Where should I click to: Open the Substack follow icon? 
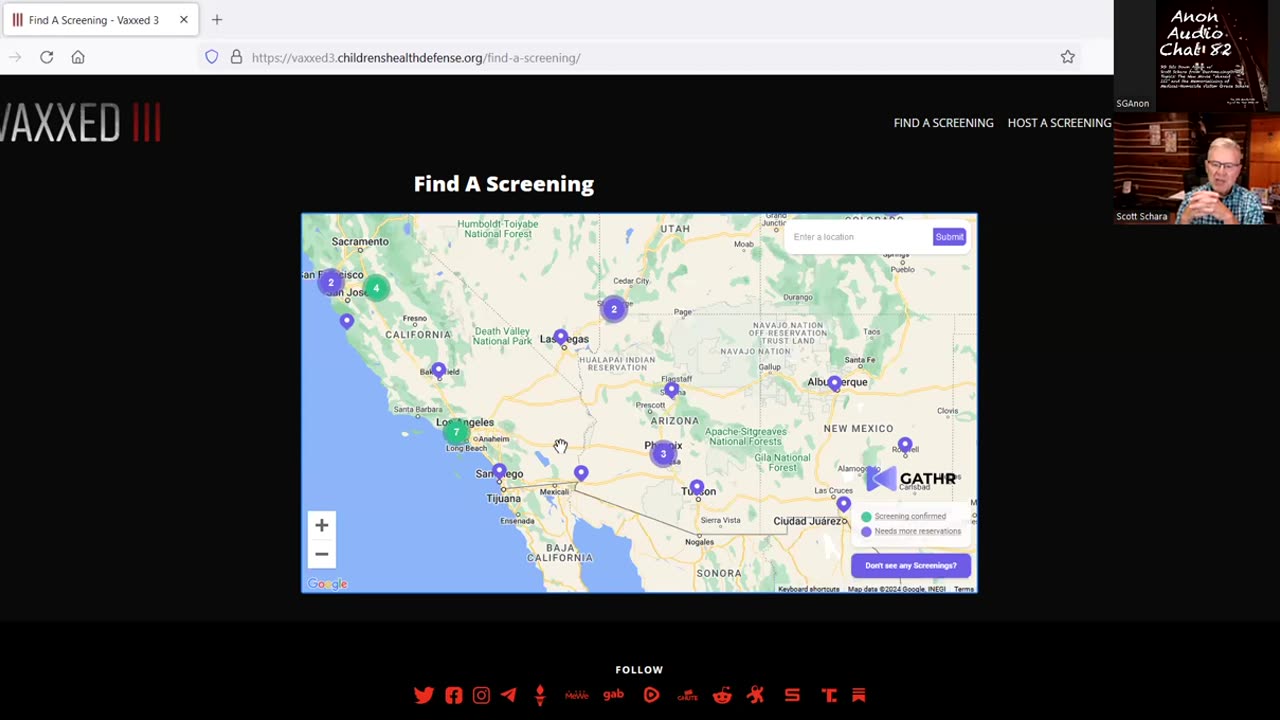(x=858, y=695)
